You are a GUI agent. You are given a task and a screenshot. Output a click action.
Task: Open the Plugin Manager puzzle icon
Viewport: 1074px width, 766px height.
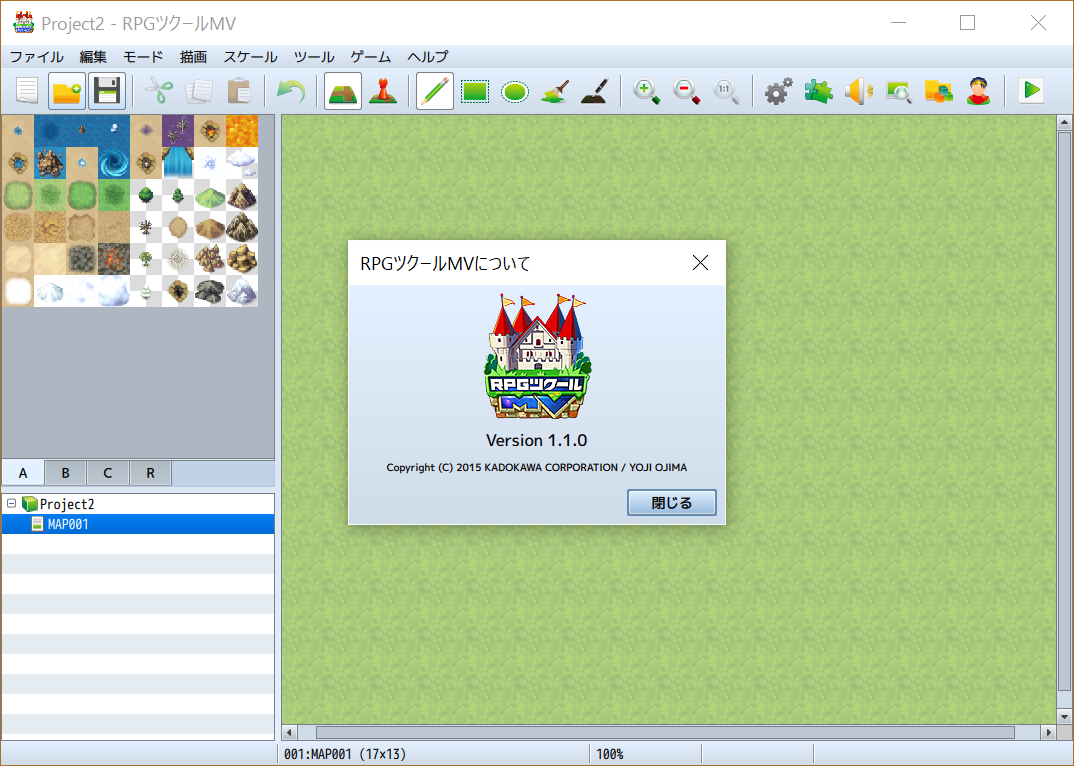(x=819, y=91)
